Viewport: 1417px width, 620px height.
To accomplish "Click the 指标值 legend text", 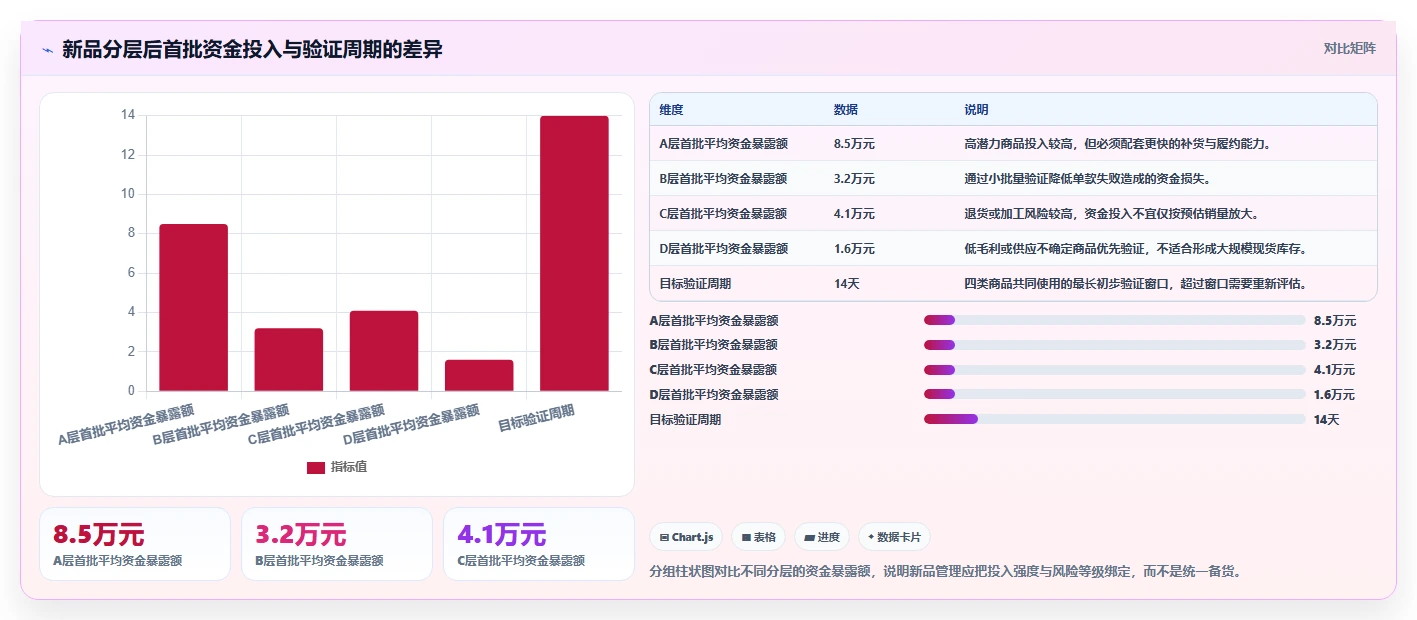I will [349, 467].
